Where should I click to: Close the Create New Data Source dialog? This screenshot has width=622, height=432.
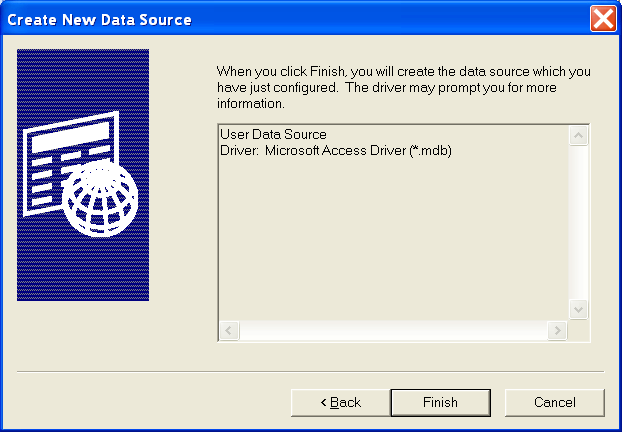pyautogui.click(x=603, y=18)
